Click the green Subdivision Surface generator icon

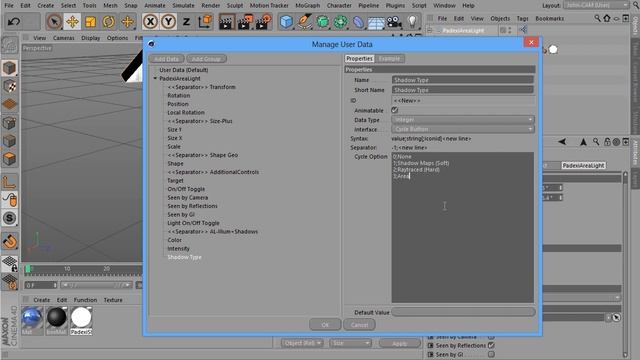pos(322,21)
